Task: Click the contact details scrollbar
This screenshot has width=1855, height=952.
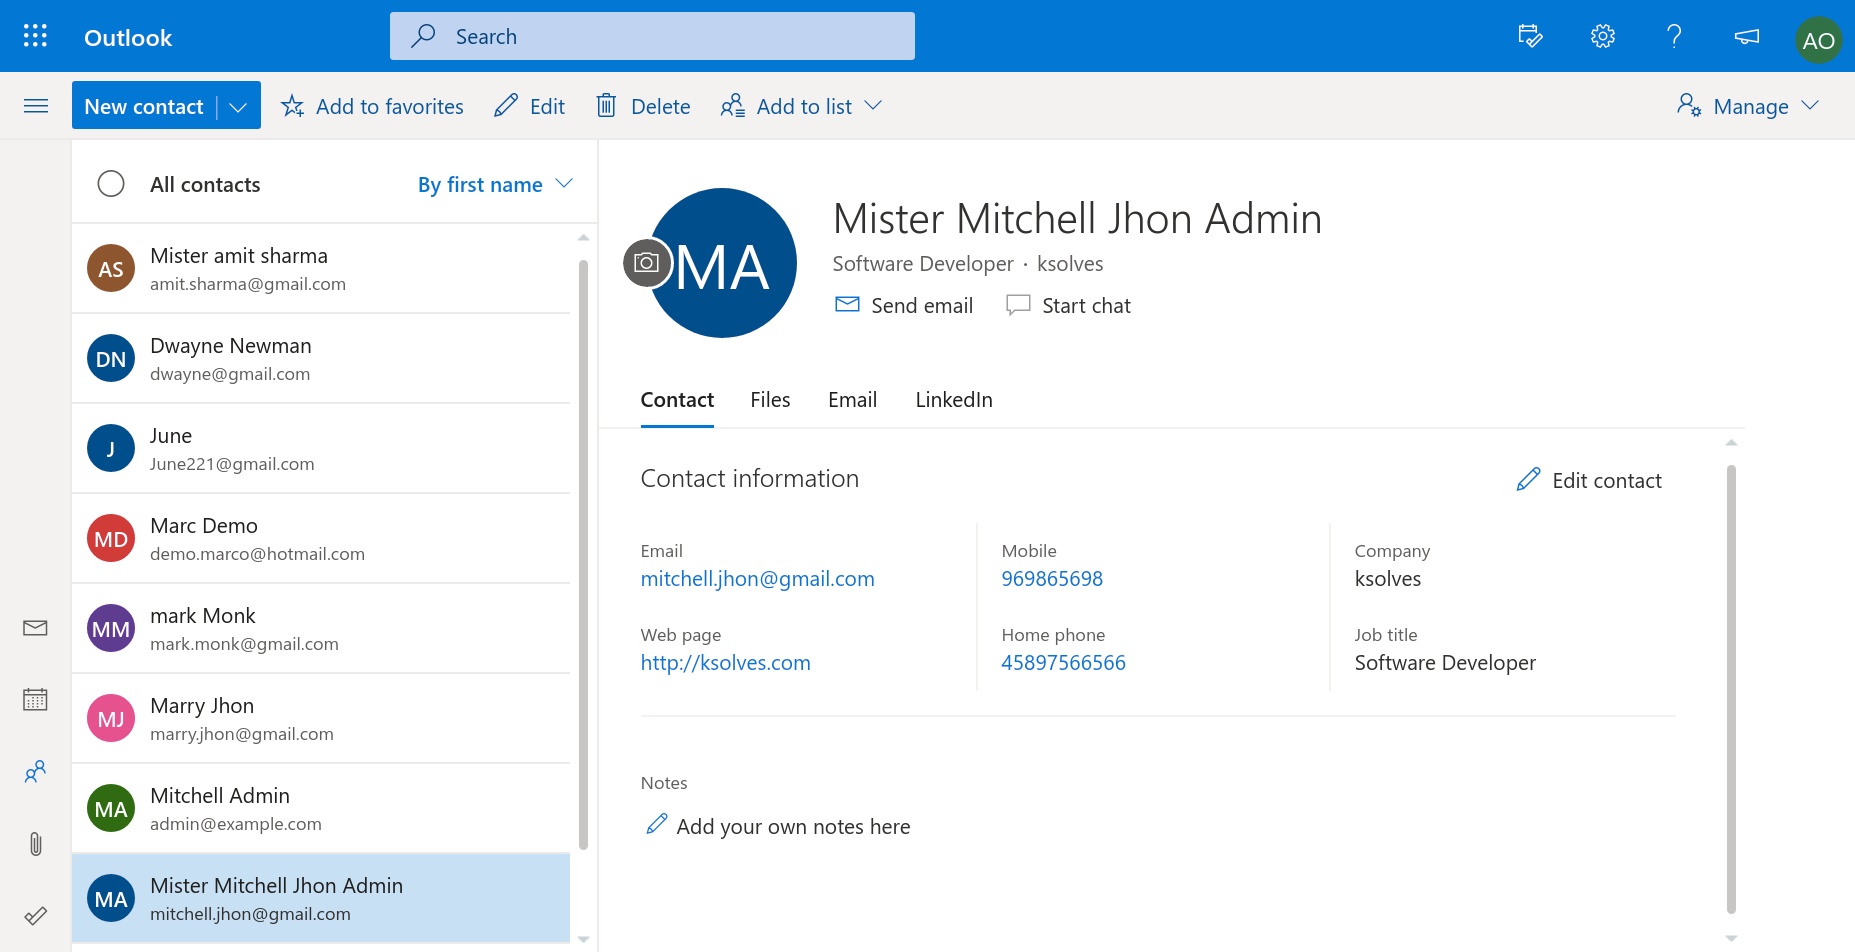Action: tap(1731, 690)
